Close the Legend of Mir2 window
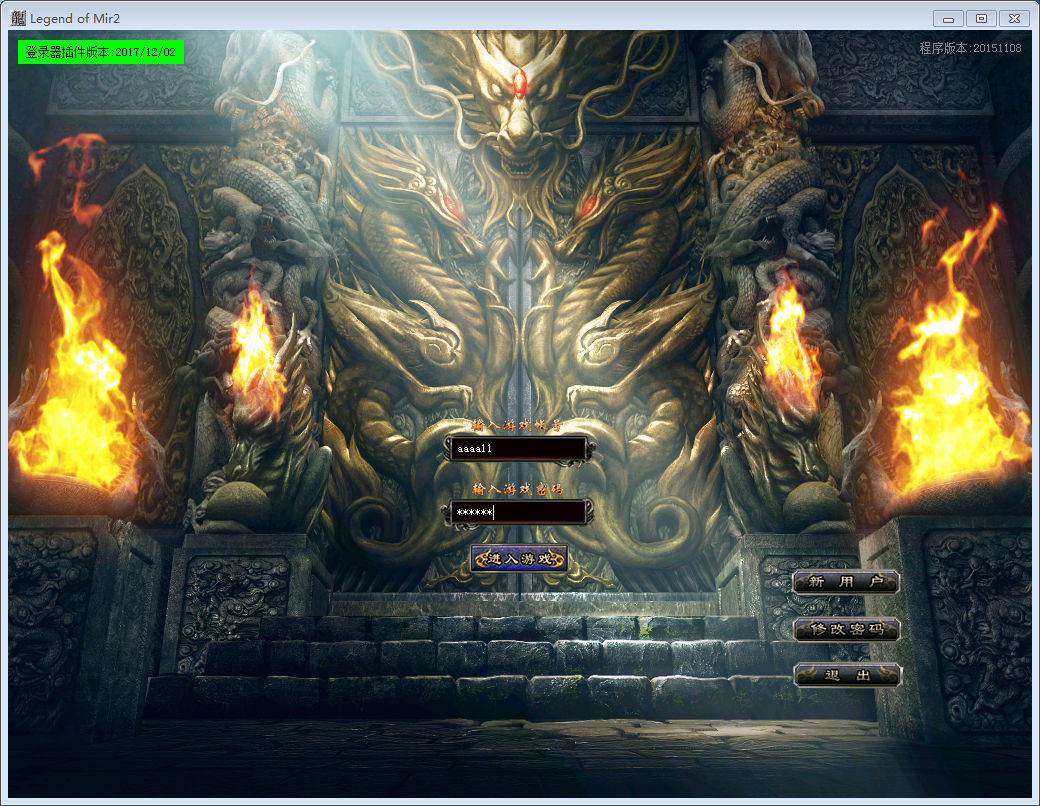 pos(1014,19)
